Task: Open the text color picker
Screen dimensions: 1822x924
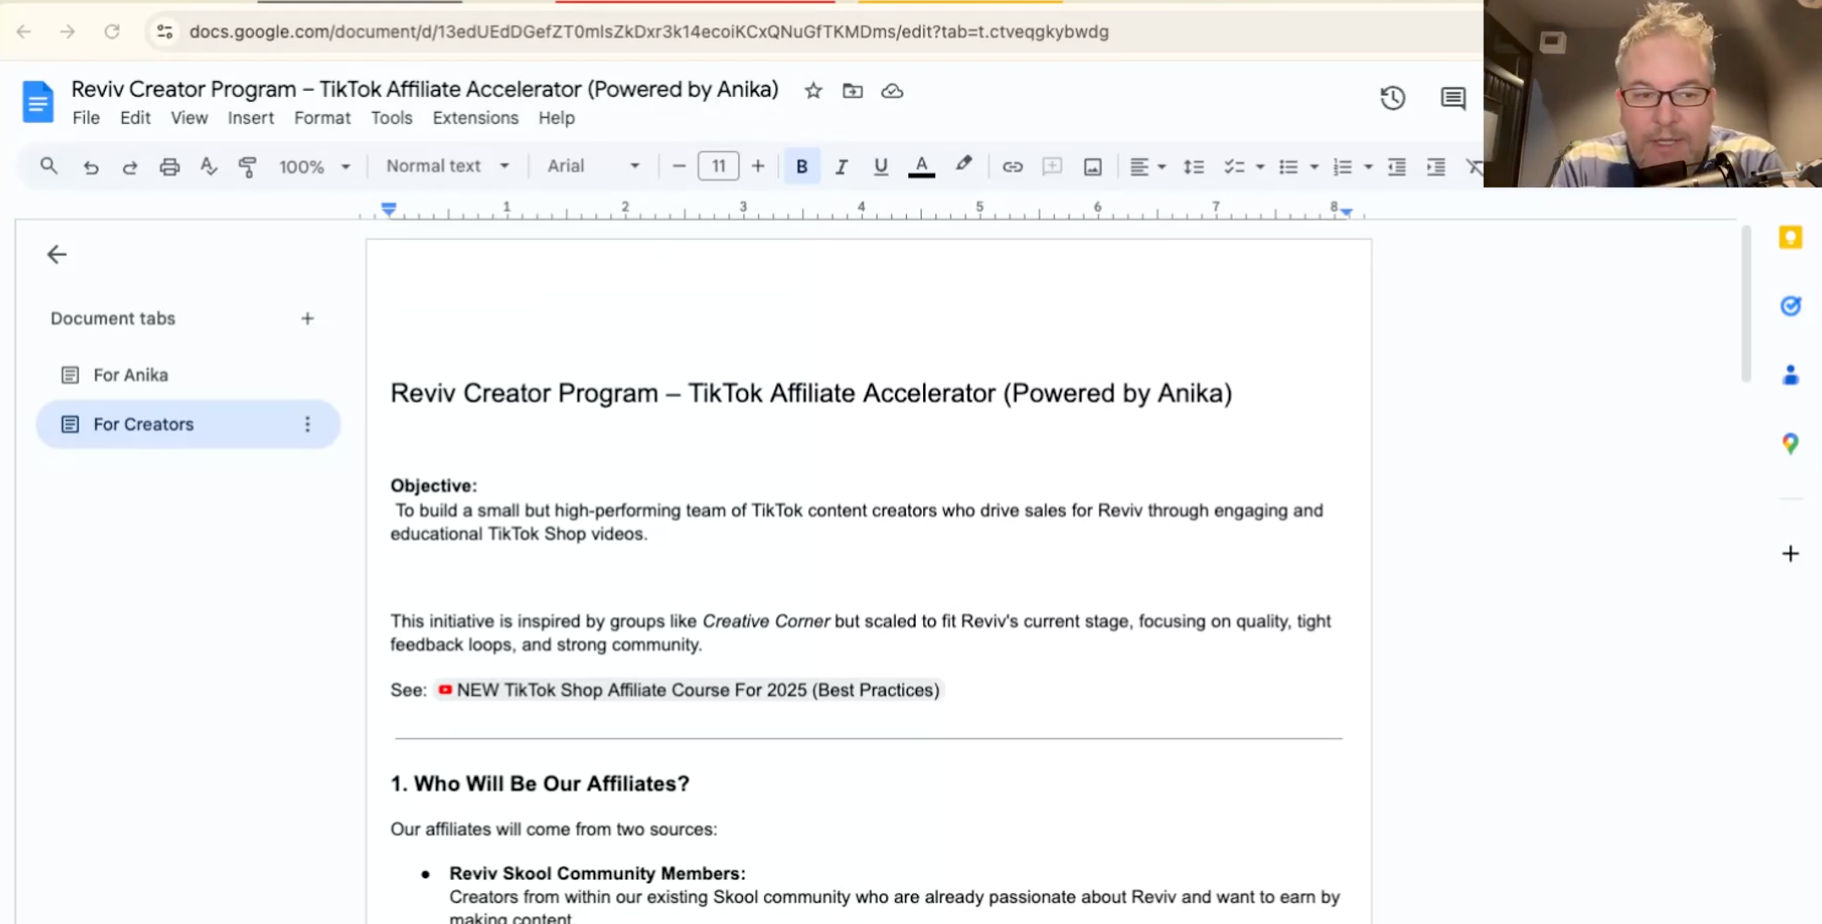Action: tap(921, 167)
